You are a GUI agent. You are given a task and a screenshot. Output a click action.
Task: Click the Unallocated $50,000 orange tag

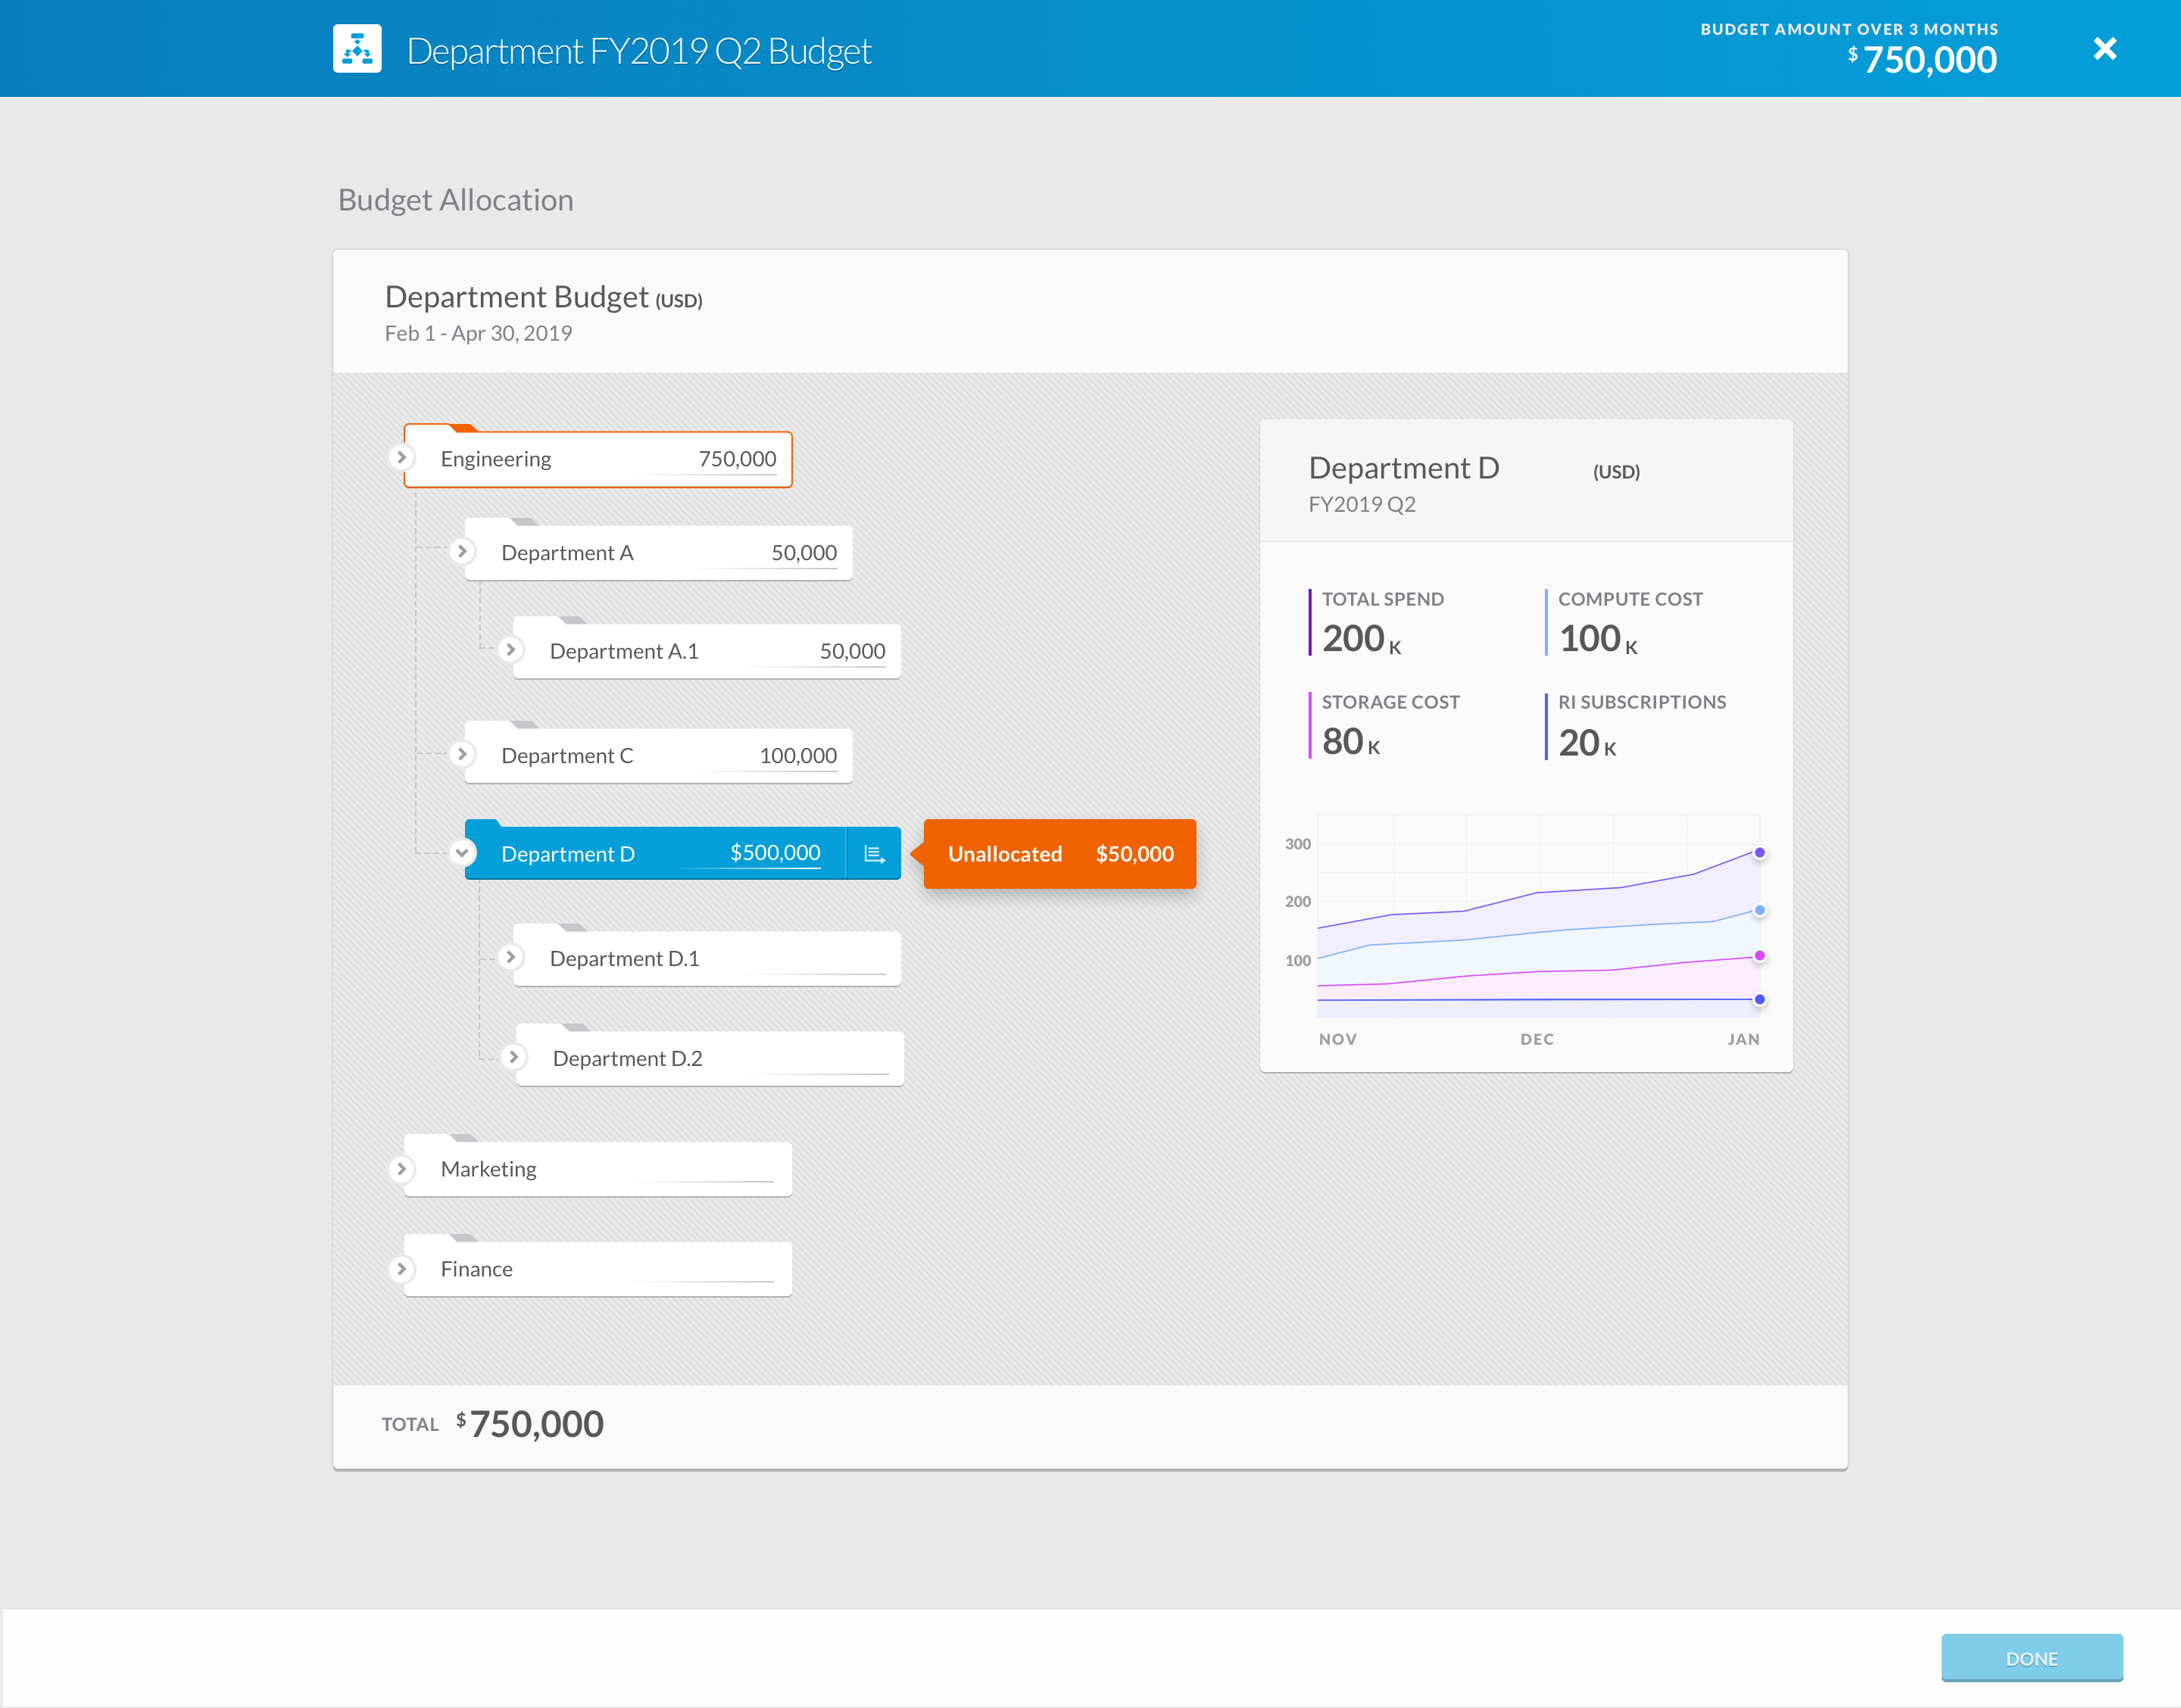pos(1059,854)
